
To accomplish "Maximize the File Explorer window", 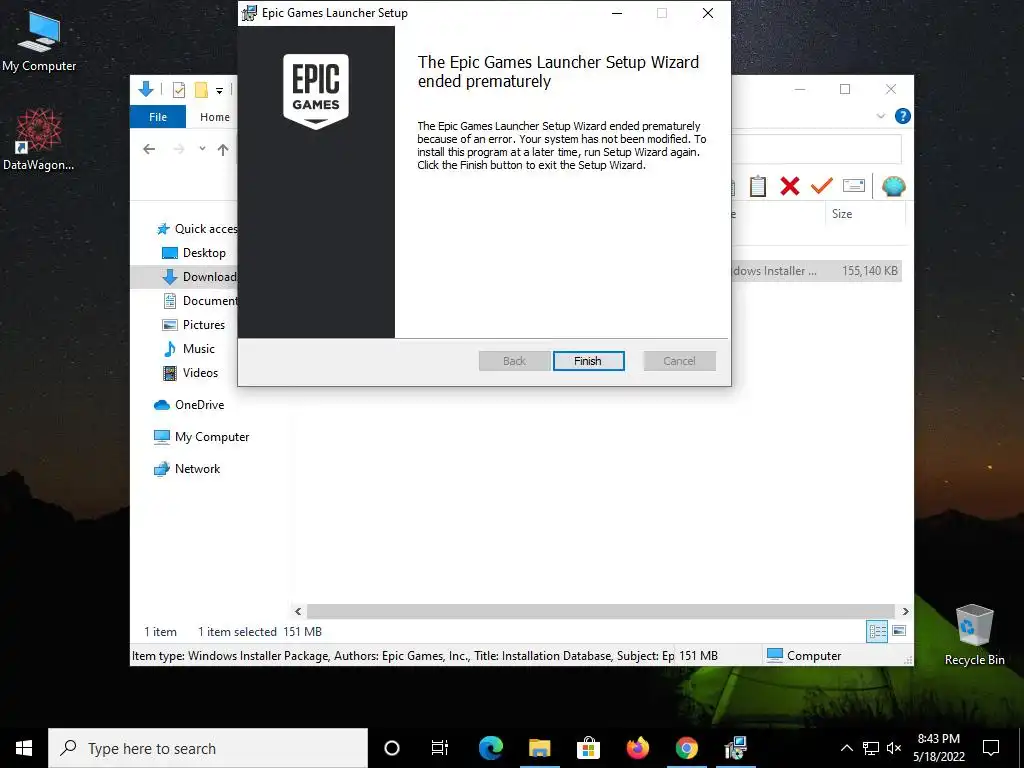I will 845,89.
